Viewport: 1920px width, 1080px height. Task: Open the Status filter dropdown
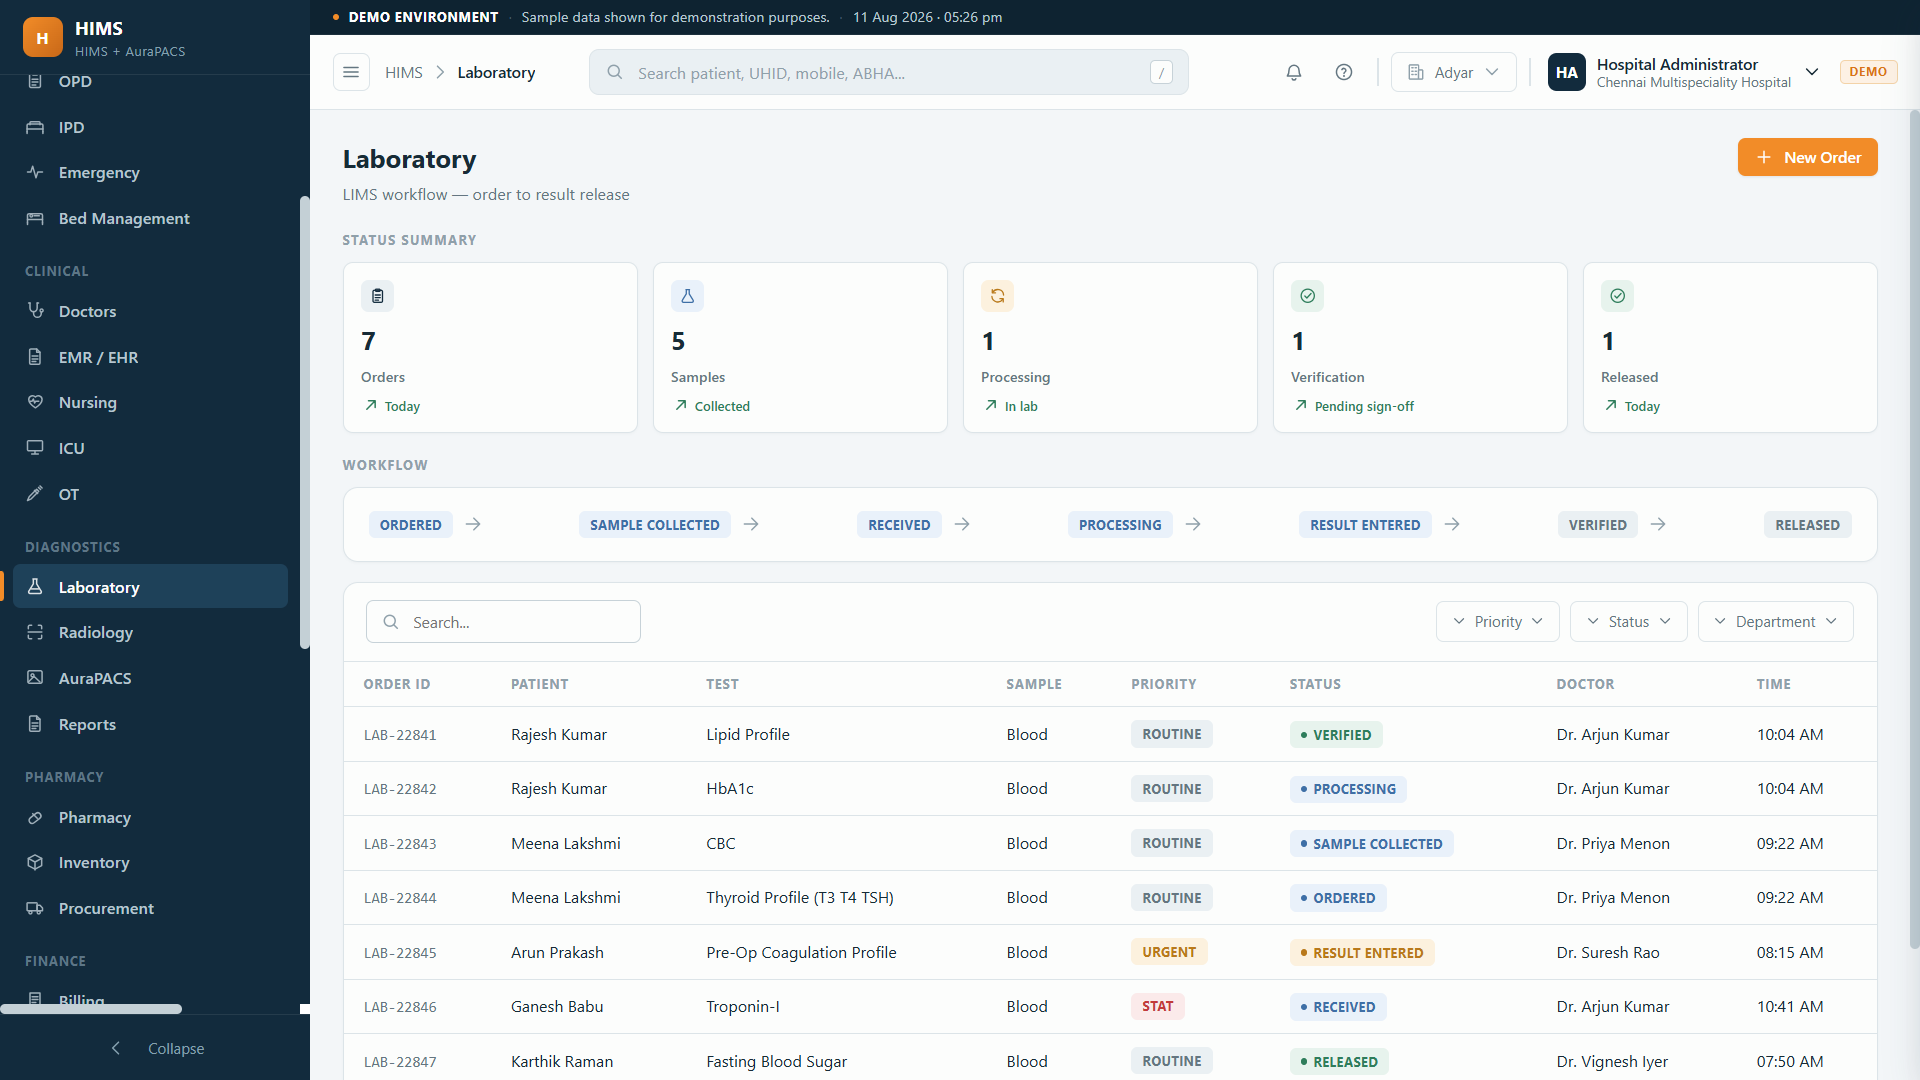[x=1628, y=621]
